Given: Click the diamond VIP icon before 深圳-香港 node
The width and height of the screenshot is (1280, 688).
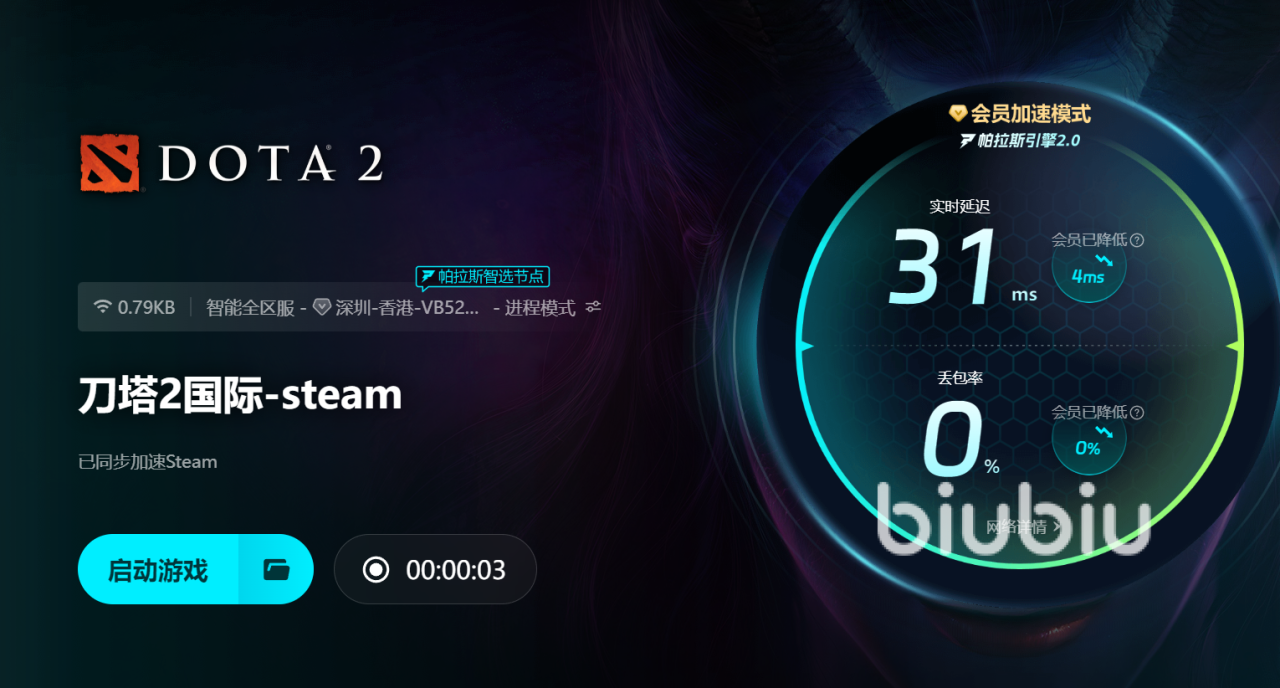Looking at the screenshot, I should pos(322,307).
